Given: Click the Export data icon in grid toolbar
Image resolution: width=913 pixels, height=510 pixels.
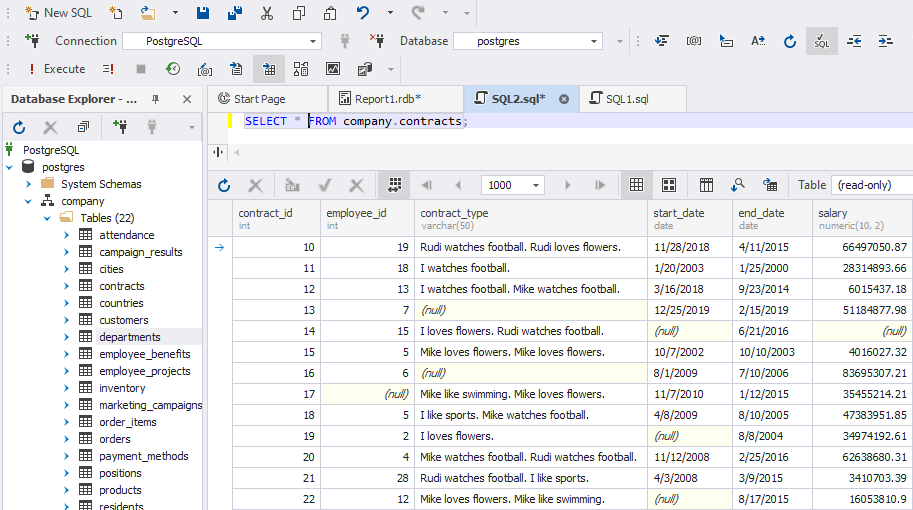Looking at the screenshot, I should [770, 185].
